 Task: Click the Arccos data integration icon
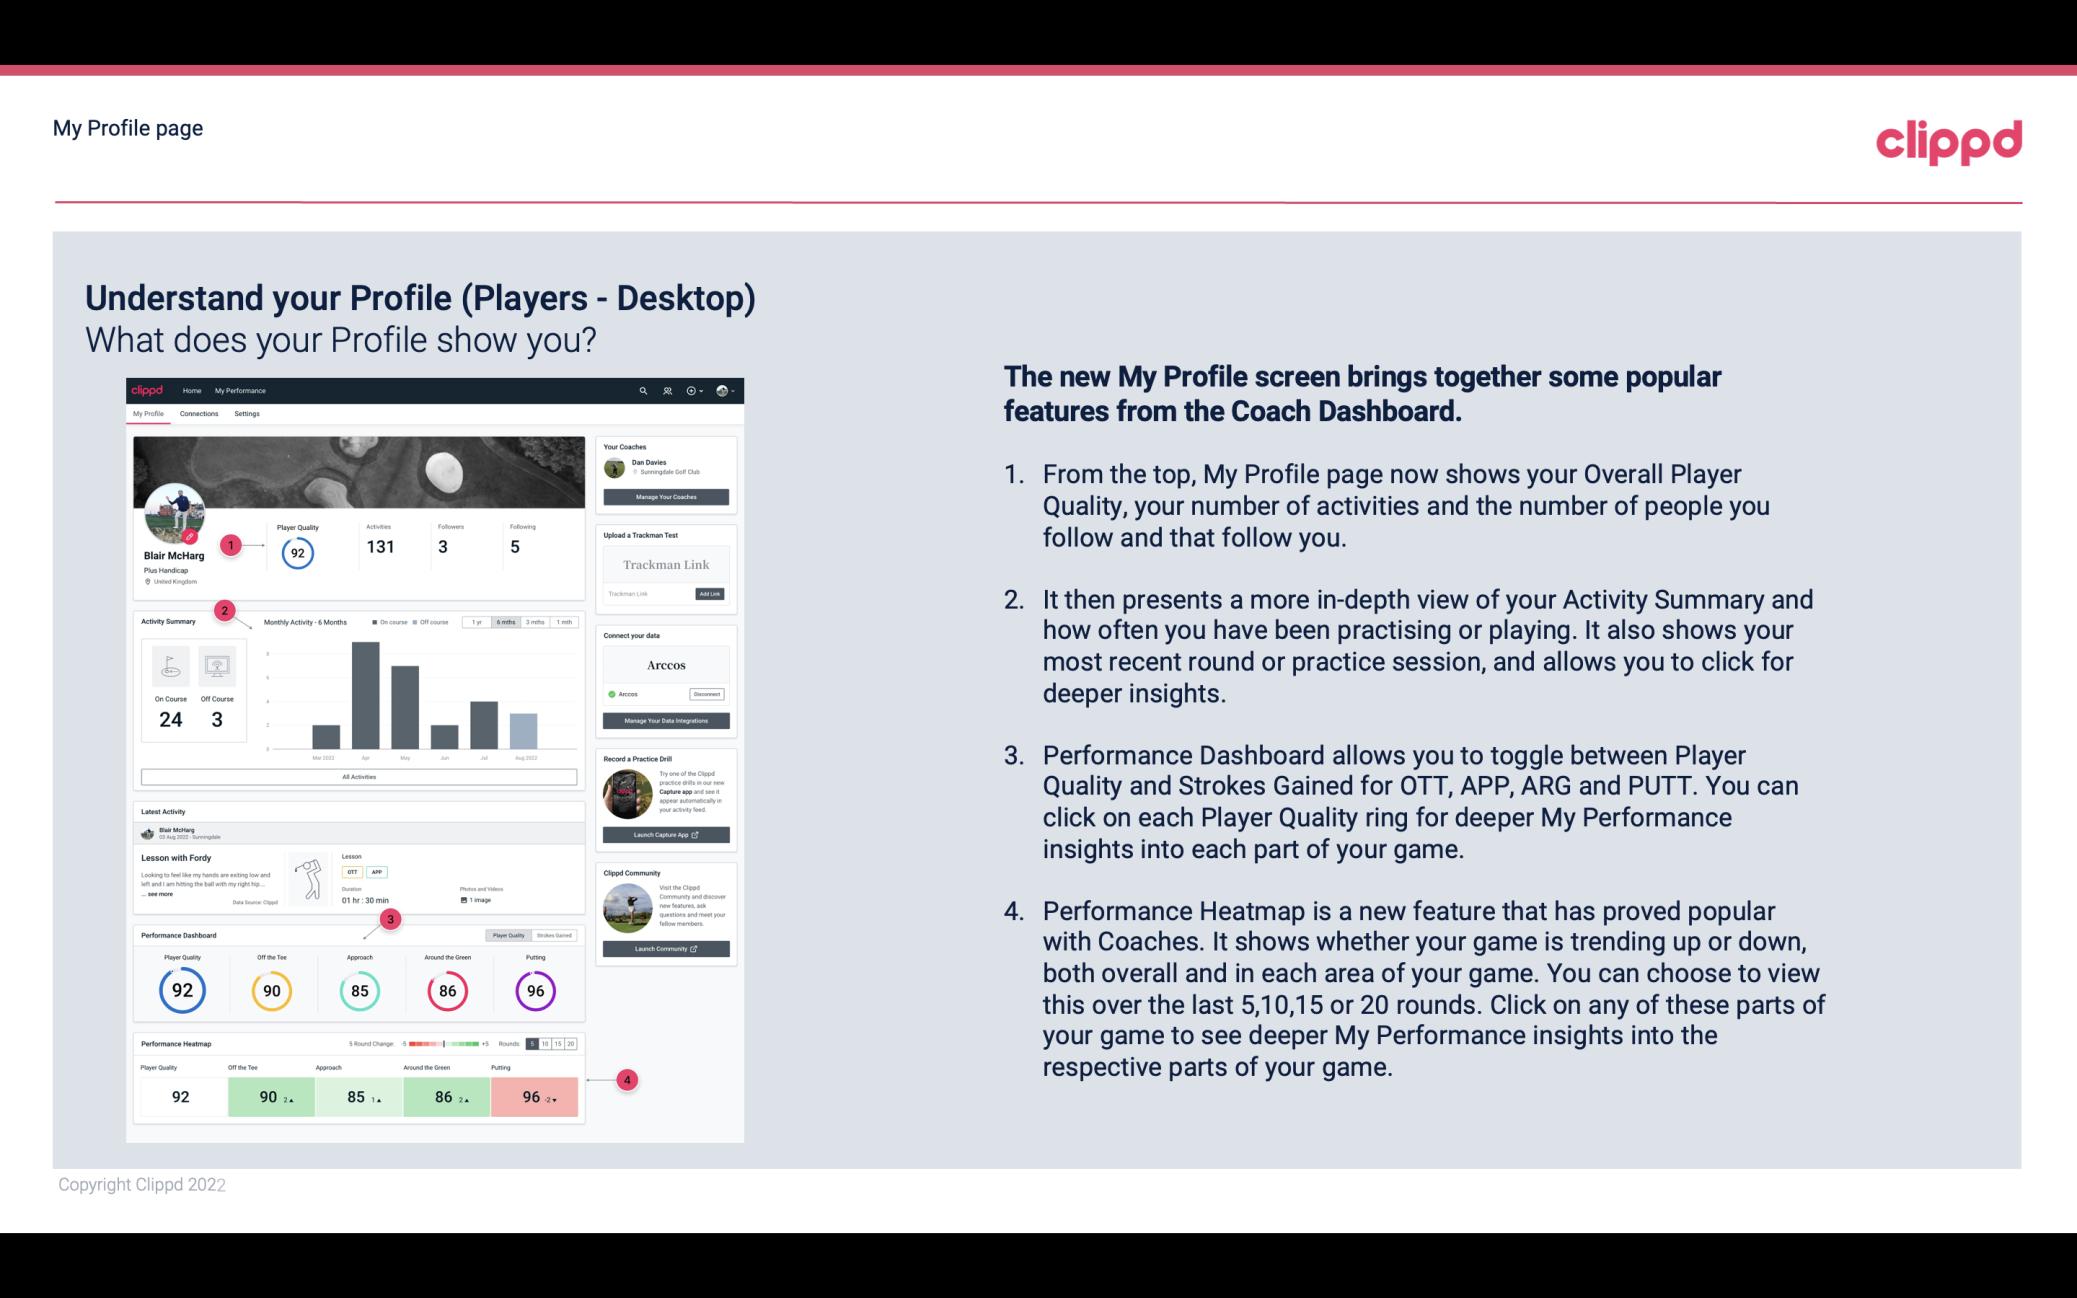pos(610,694)
